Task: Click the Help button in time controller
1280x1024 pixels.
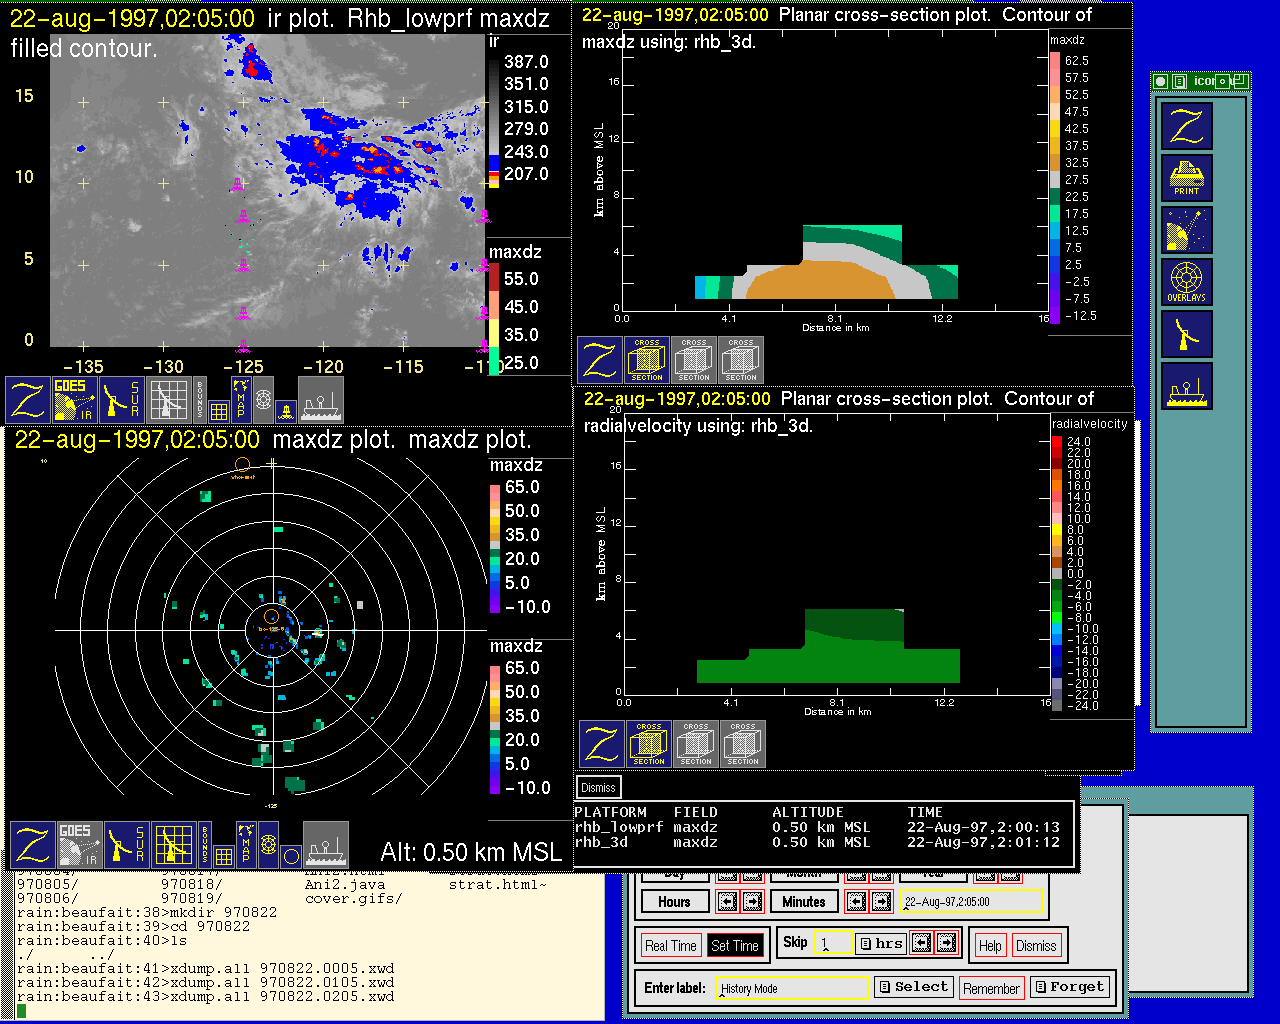Action: [990, 946]
